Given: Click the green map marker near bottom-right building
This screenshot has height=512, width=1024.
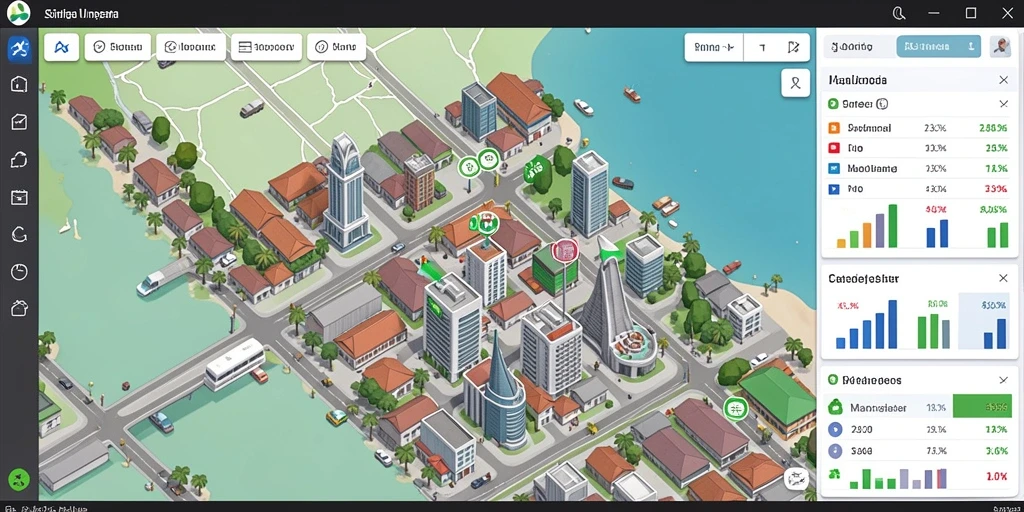Looking at the screenshot, I should [x=736, y=409].
